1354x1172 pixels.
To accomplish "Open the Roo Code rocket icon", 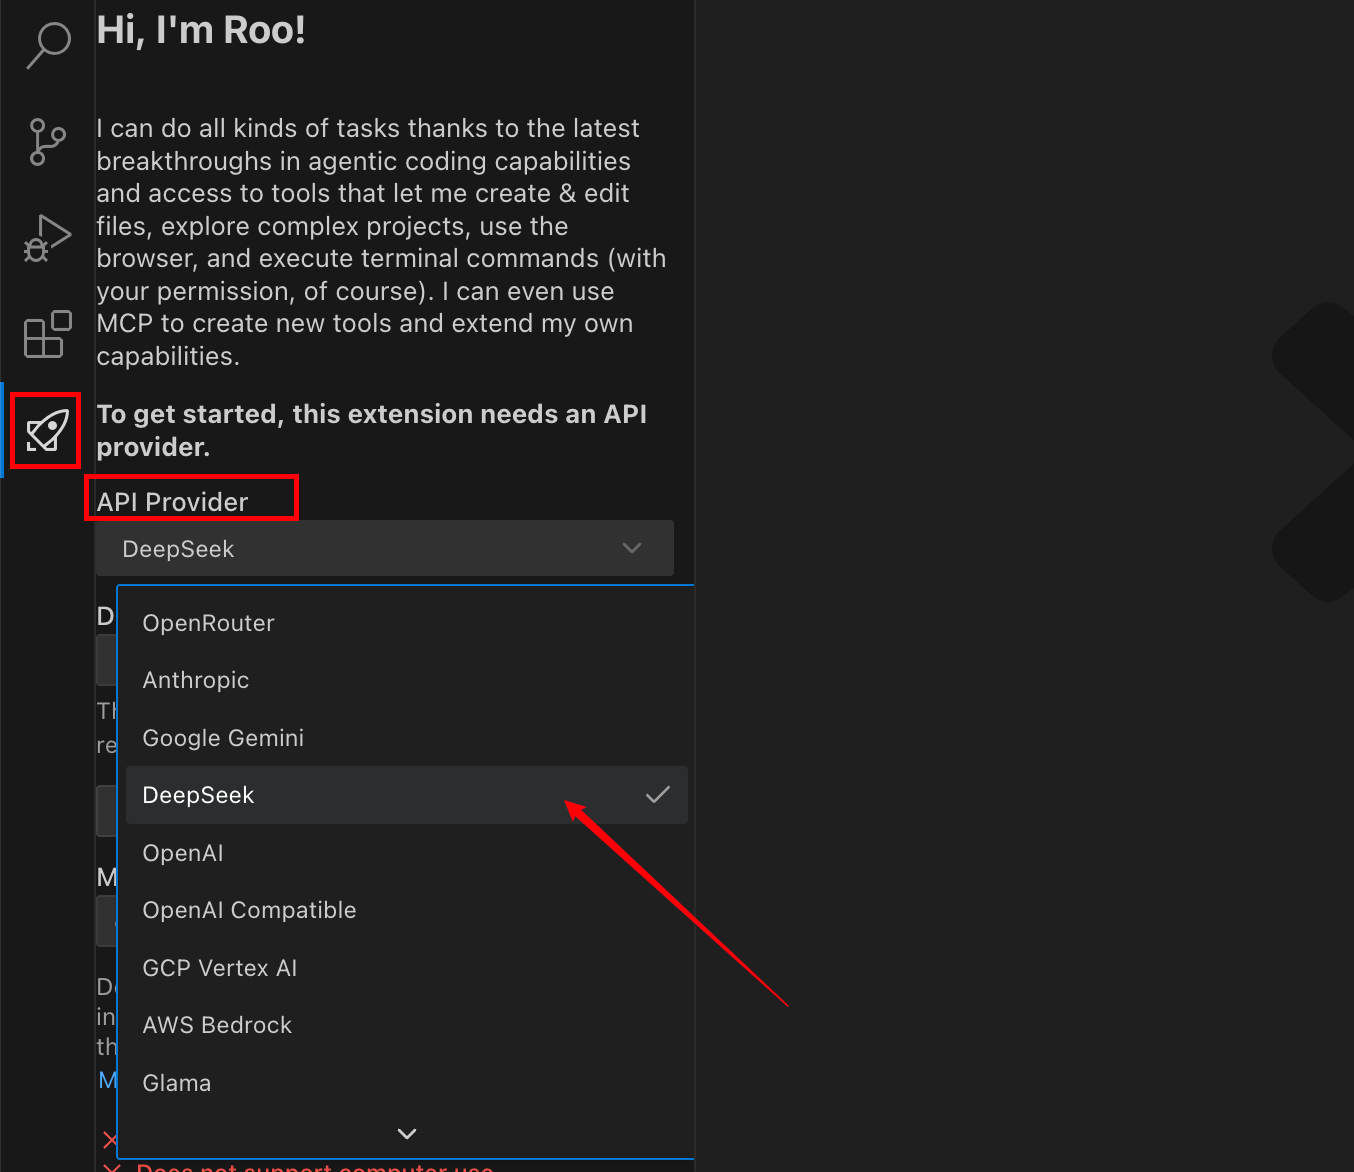I will [x=47, y=430].
